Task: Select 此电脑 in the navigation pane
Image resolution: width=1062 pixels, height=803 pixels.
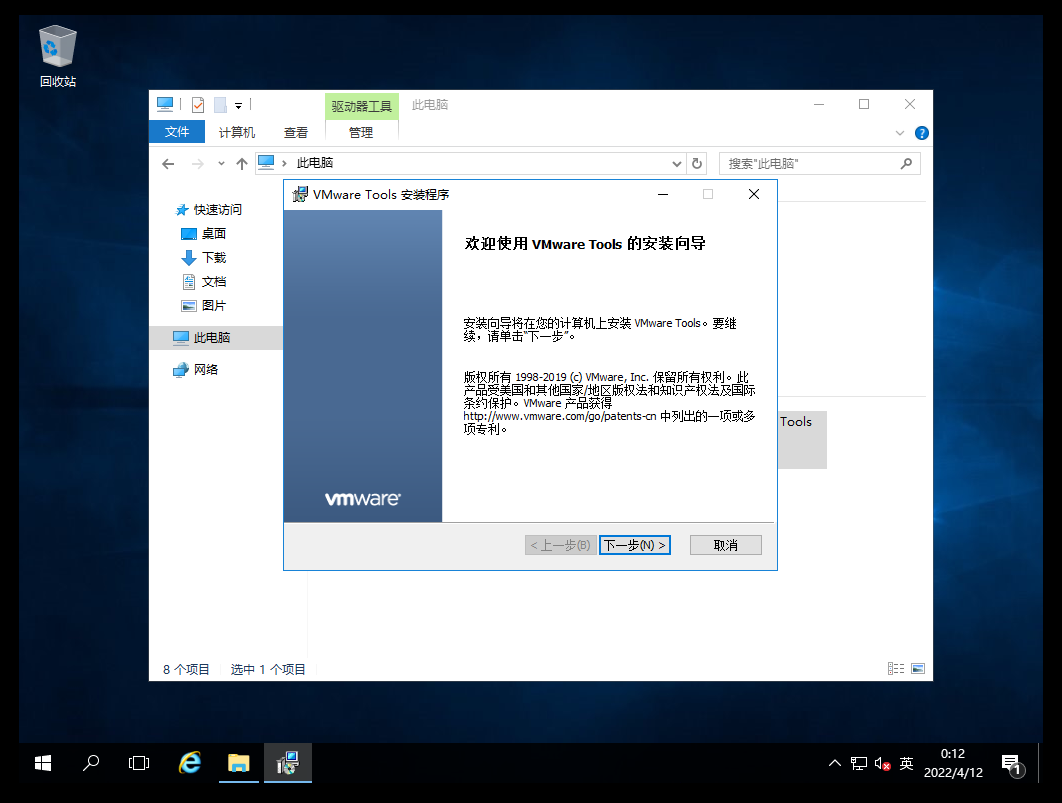Action: [216, 337]
